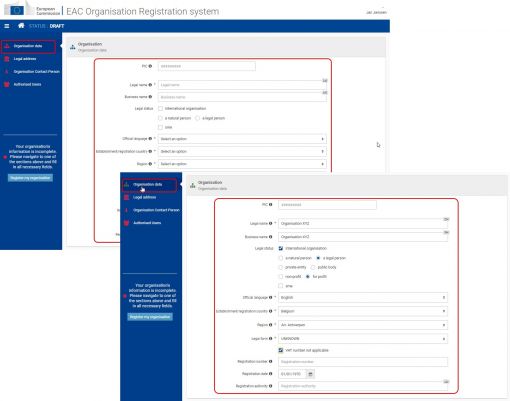Open the Registration date calendar picker icon
This screenshot has height=401, width=510.
(310, 374)
